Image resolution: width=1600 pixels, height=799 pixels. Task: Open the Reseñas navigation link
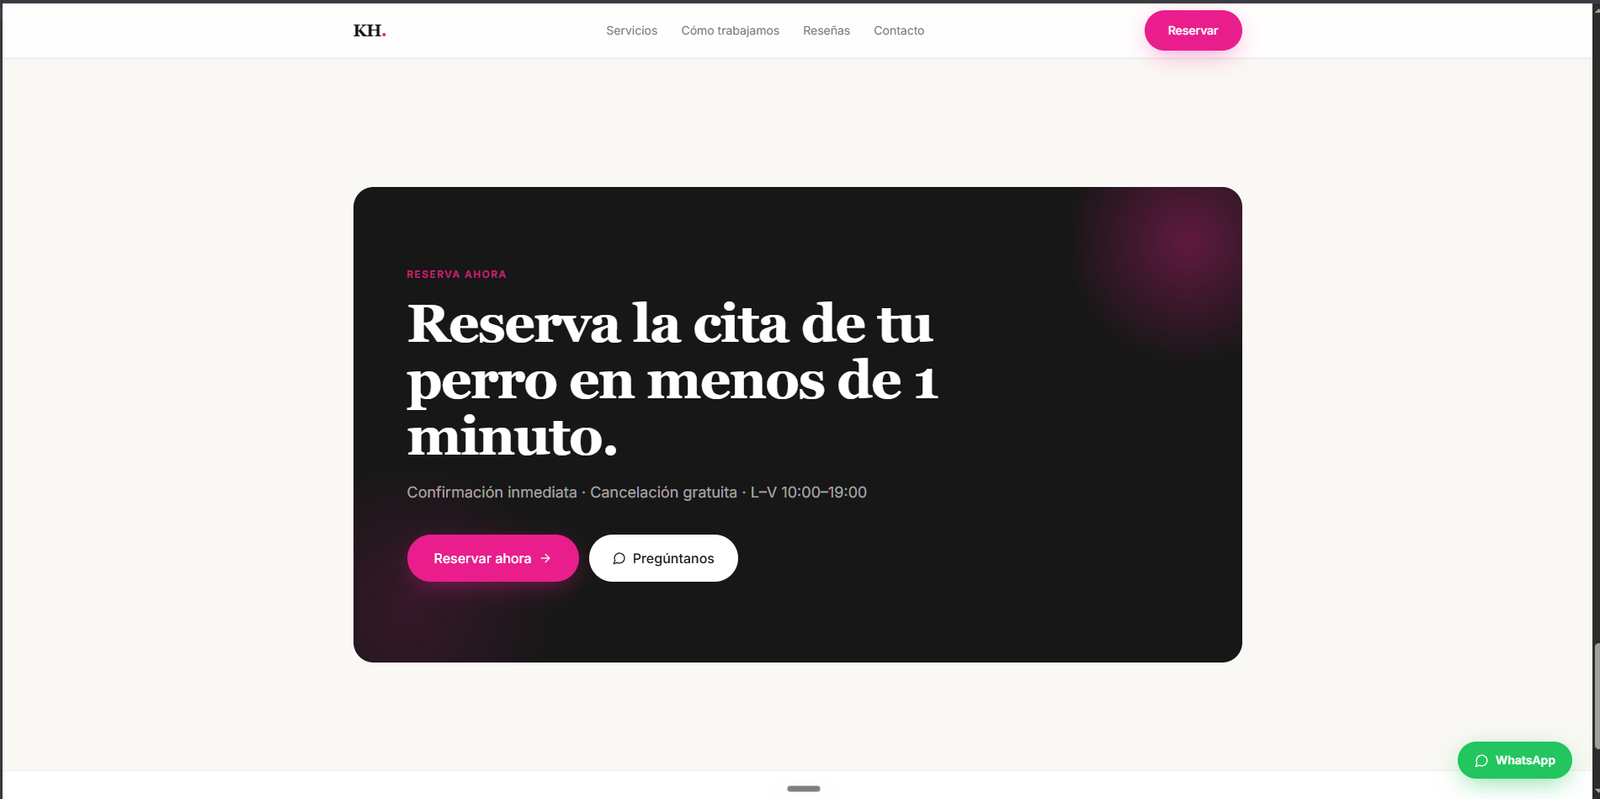(826, 31)
